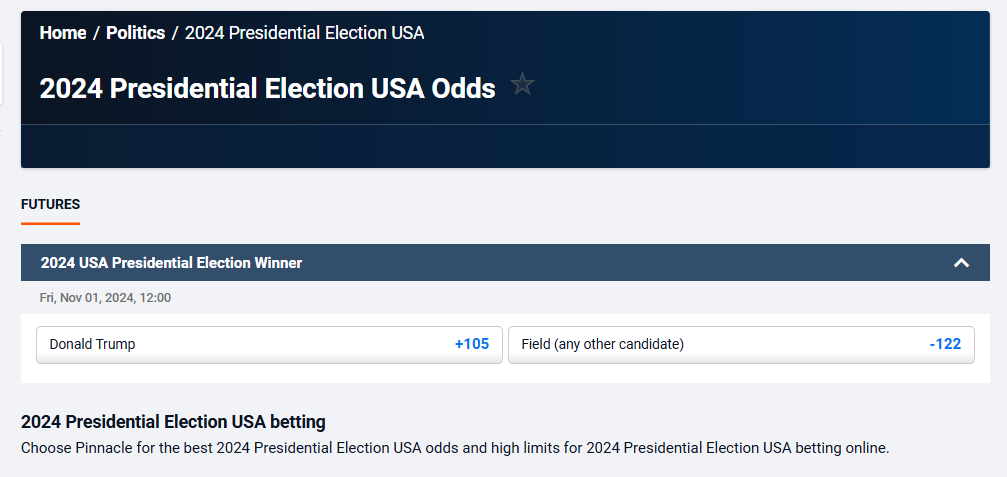The height and width of the screenshot is (477, 1007).
Task: Click the 2024 Presidential Election USA Odds heading
Action: (x=267, y=88)
